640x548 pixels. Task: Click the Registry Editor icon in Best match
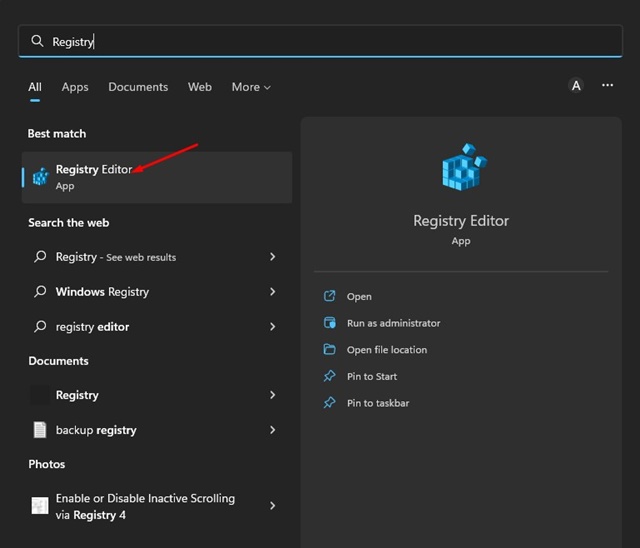point(40,177)
